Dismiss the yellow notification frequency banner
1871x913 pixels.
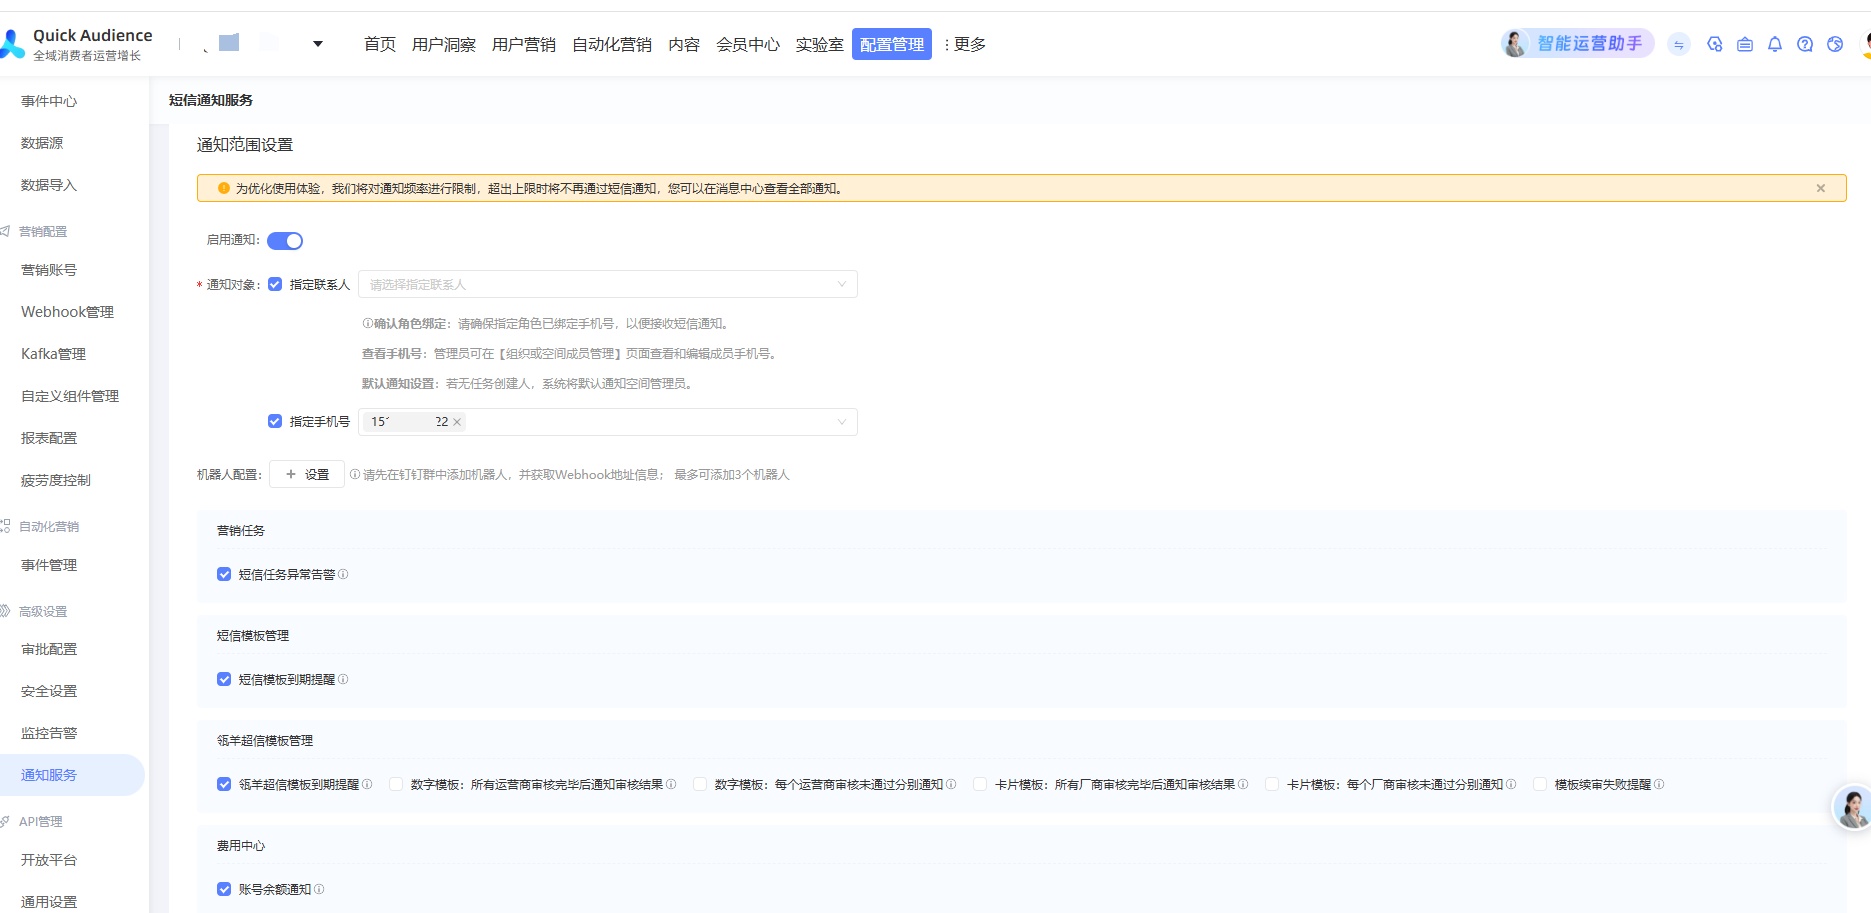point(1821,188)
